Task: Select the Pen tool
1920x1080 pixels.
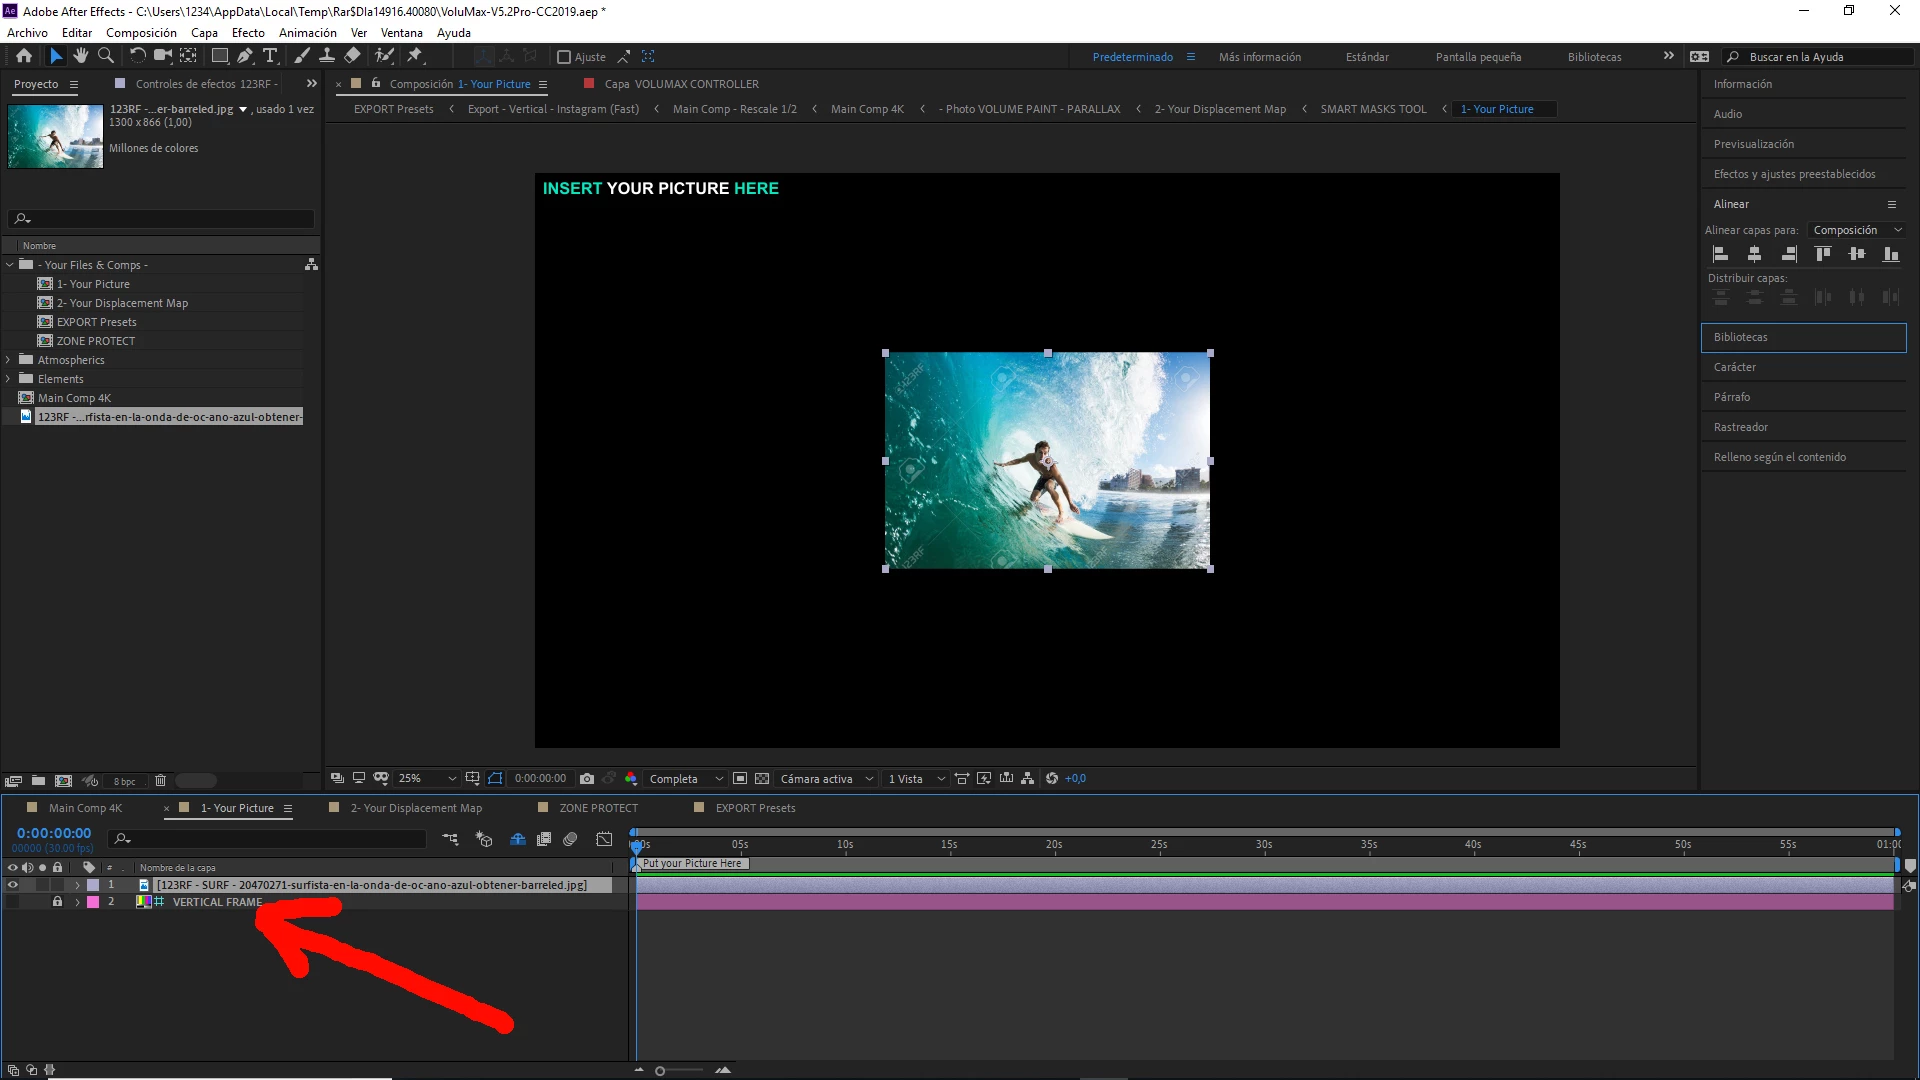Action: click(245, 56)
